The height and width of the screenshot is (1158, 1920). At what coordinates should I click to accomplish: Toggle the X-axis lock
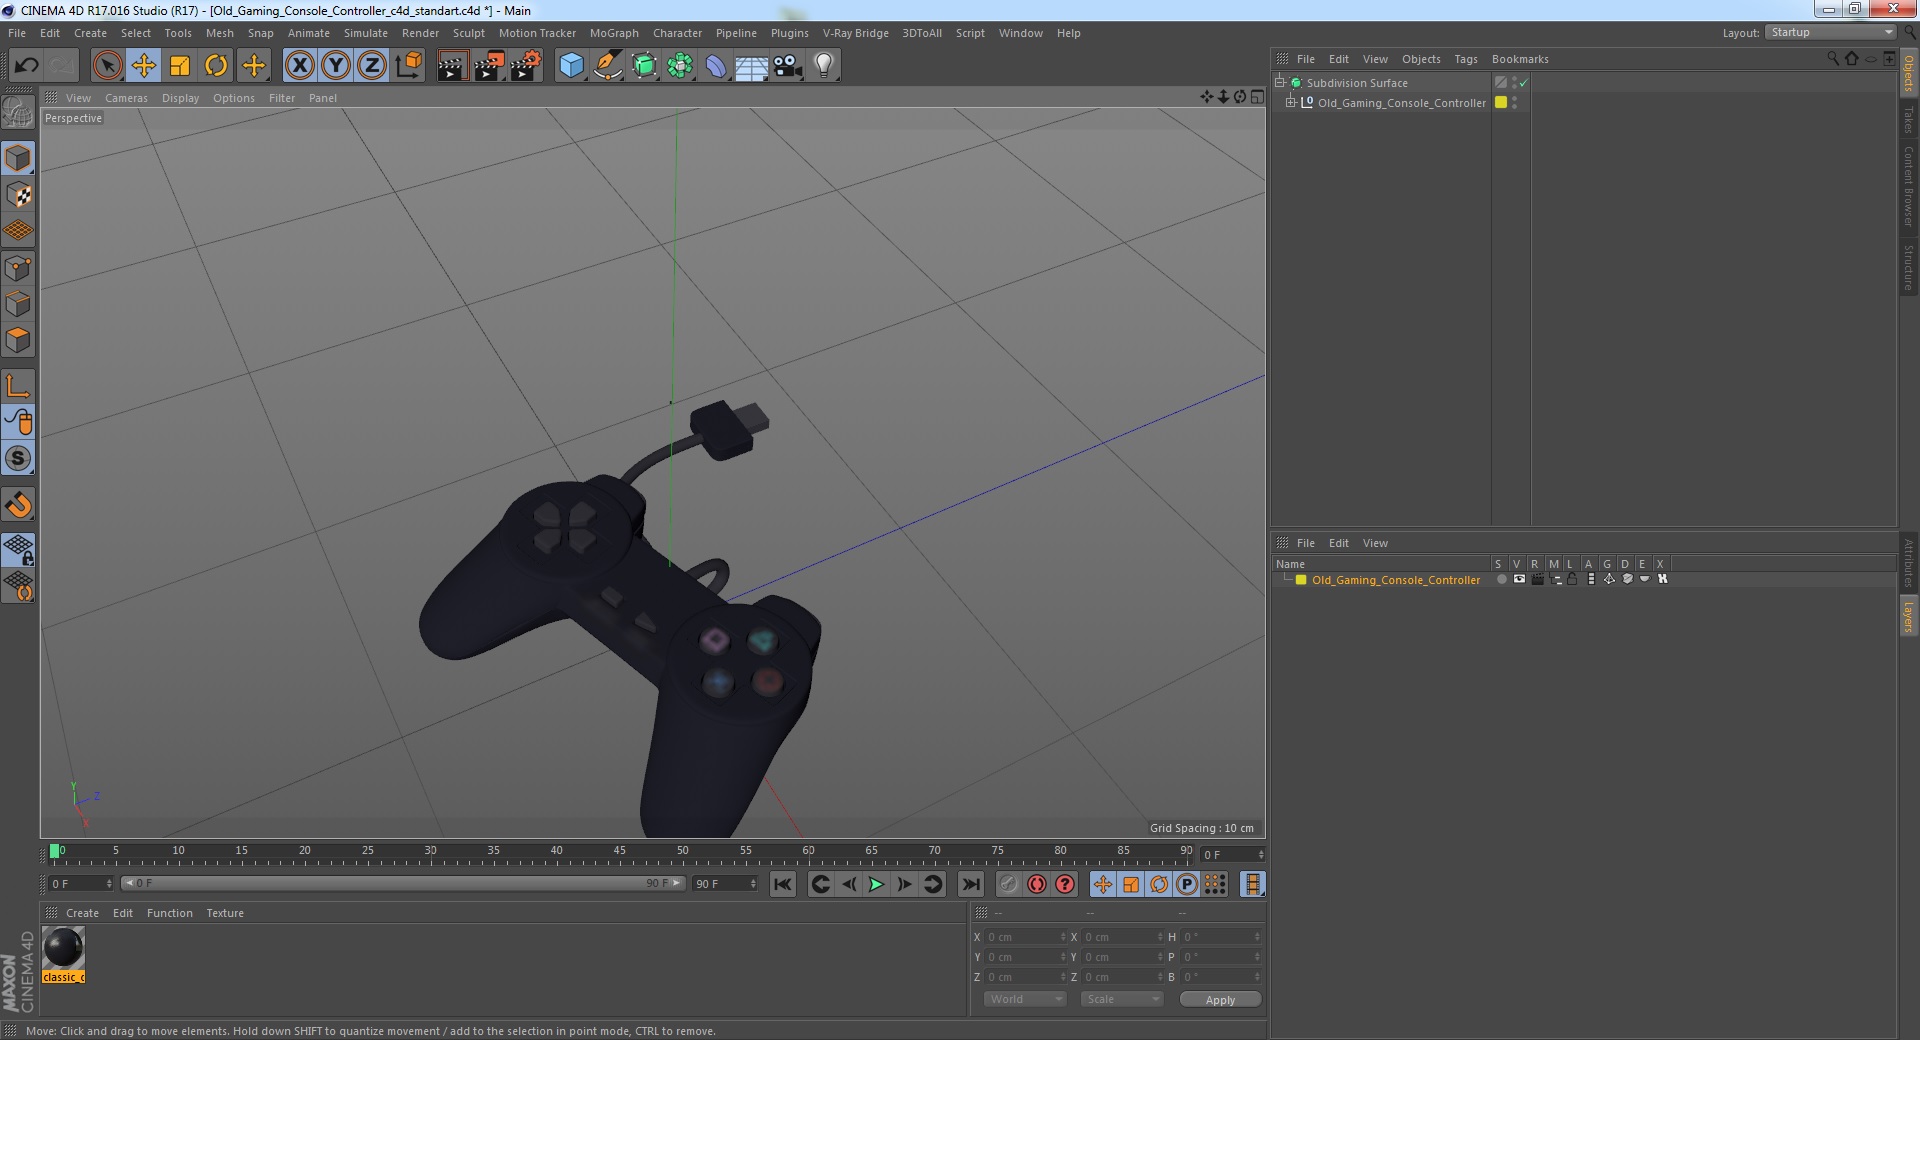[x=299, y=66]
